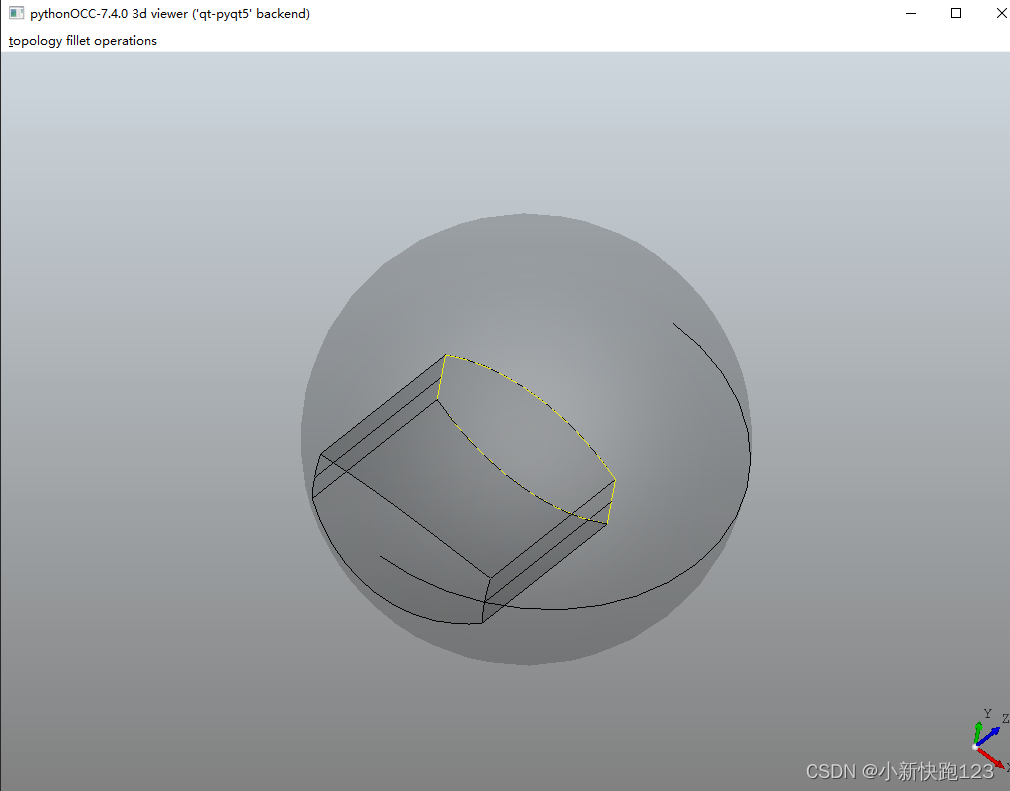
Task: Close the pythonOCC viewer window
Action: [1001, 14]
